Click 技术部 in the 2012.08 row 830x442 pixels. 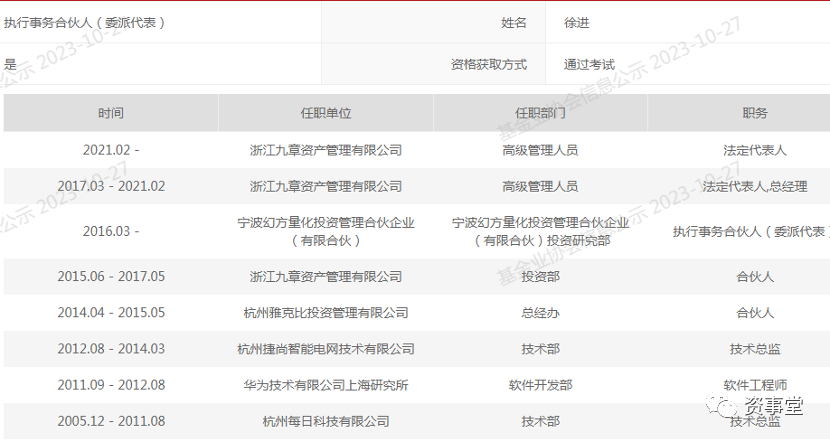(x=540, y=349)
